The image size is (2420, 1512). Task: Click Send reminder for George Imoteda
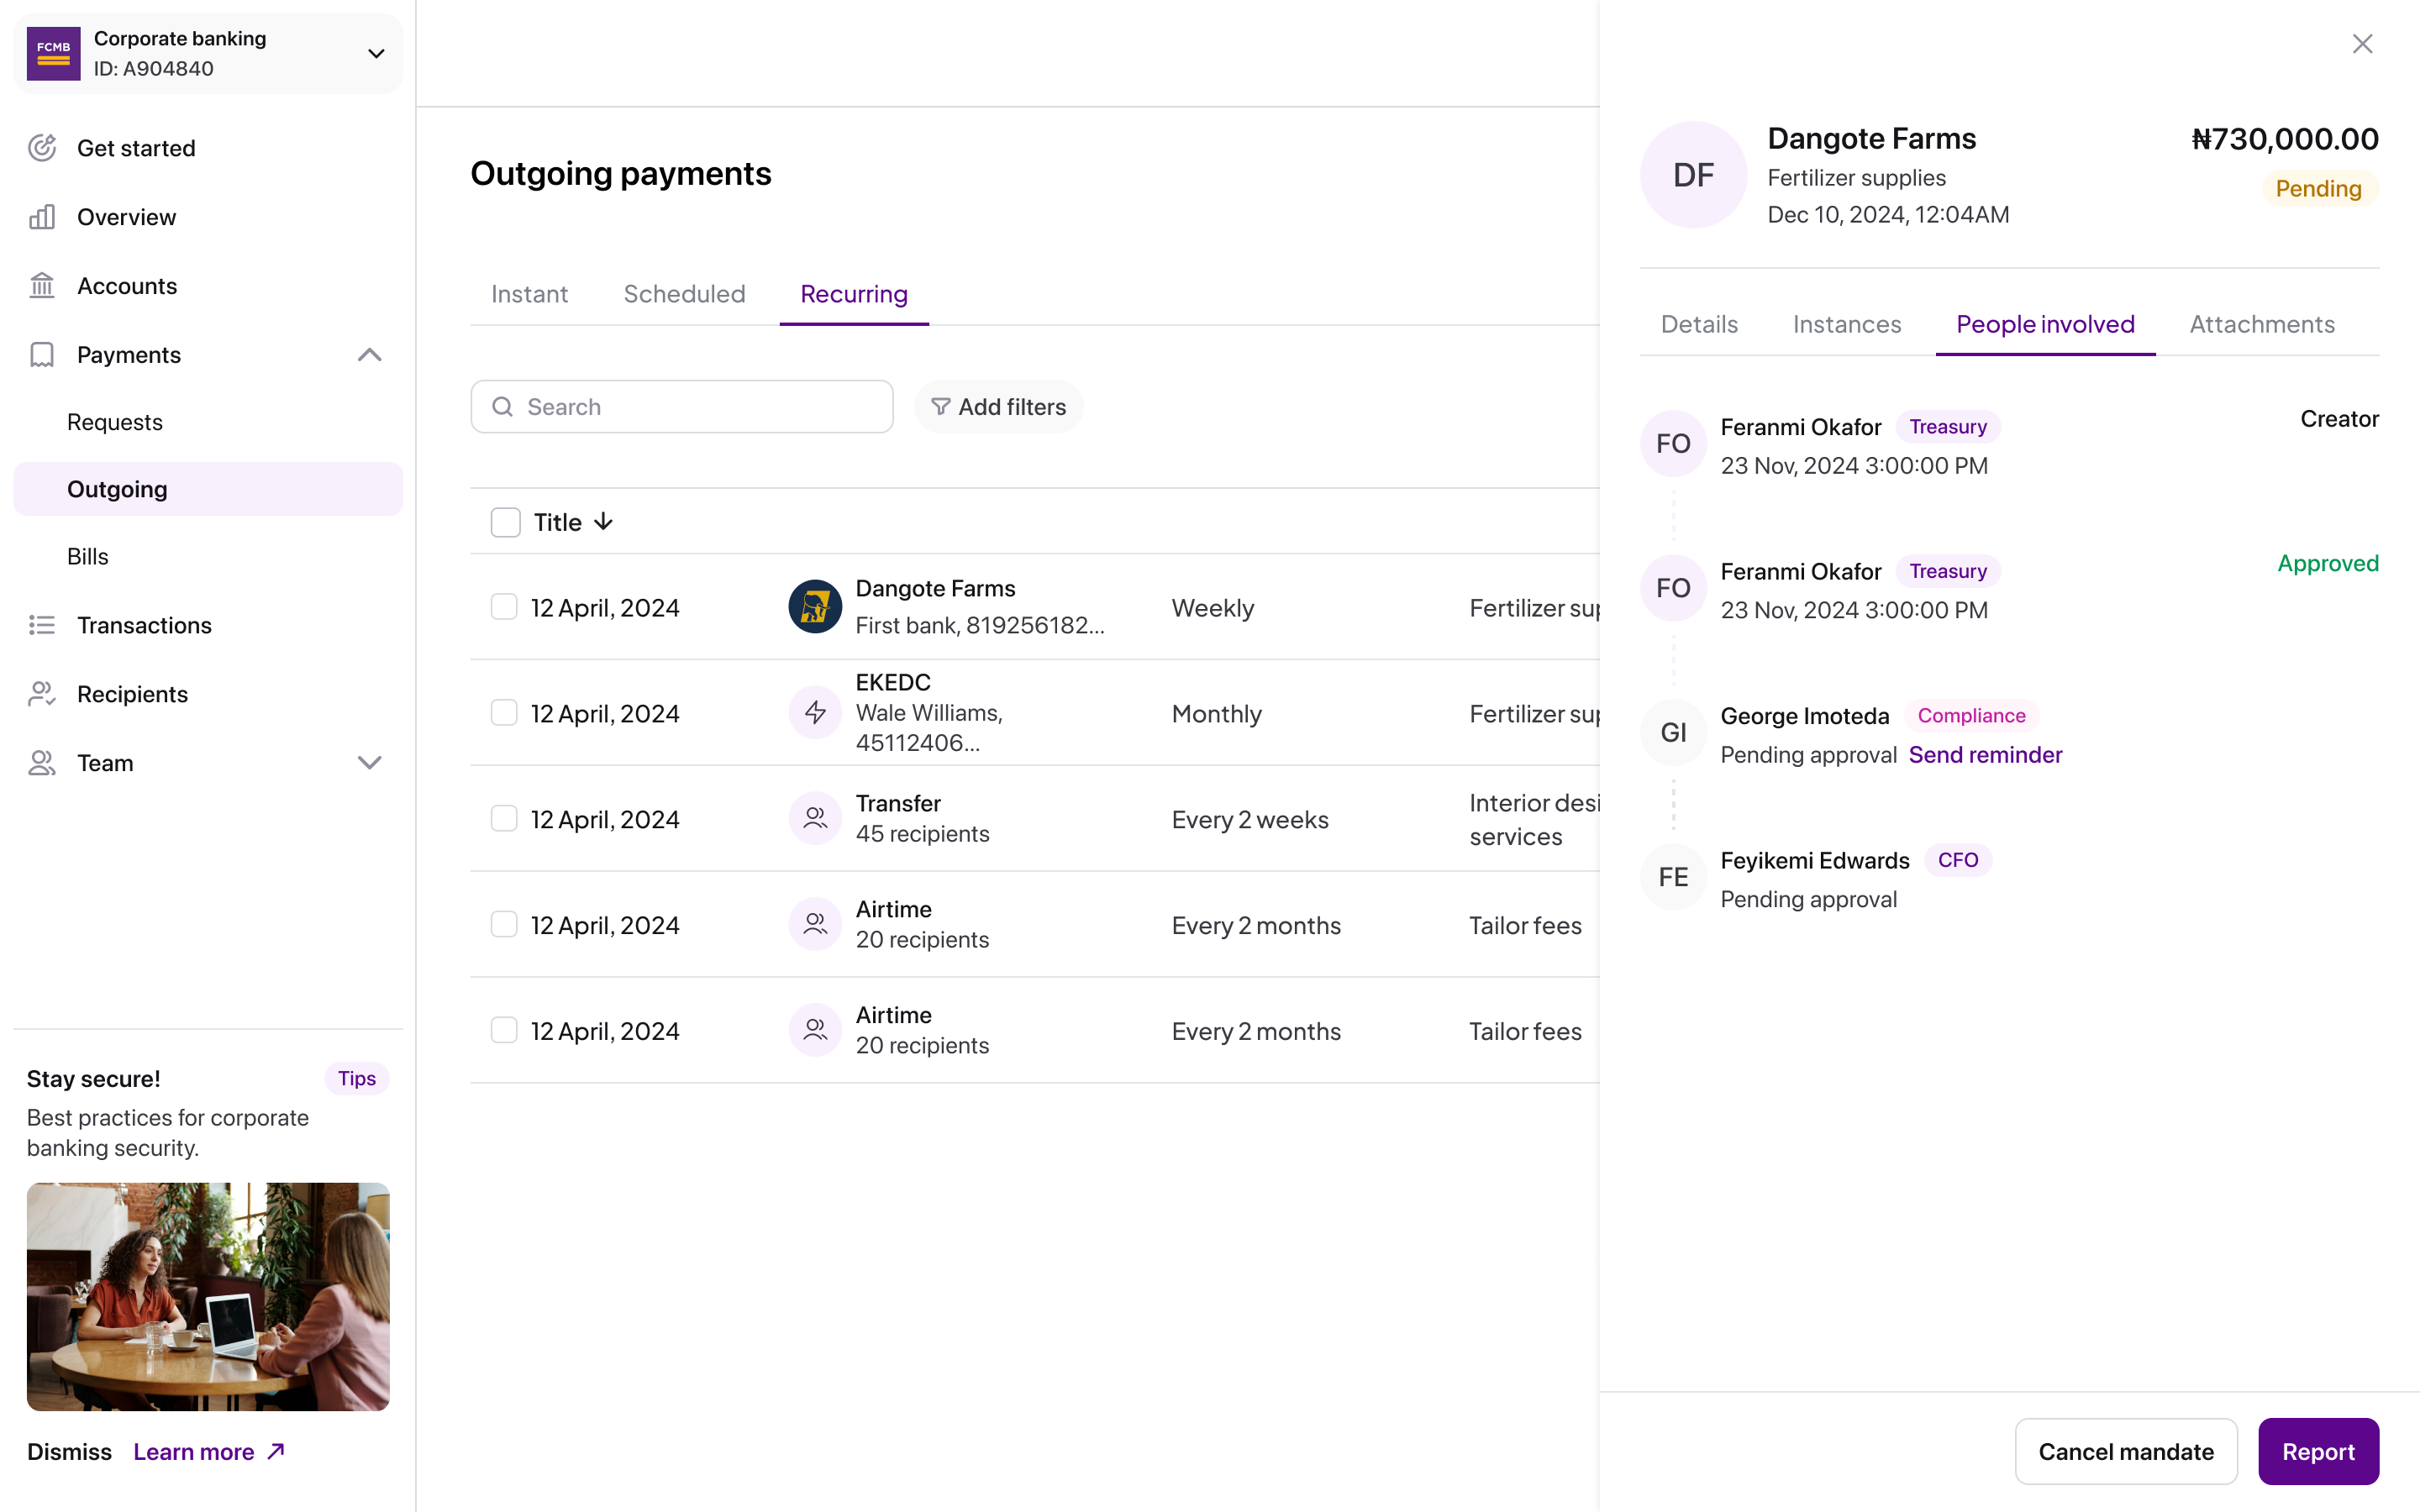(x=1985, y=755)
